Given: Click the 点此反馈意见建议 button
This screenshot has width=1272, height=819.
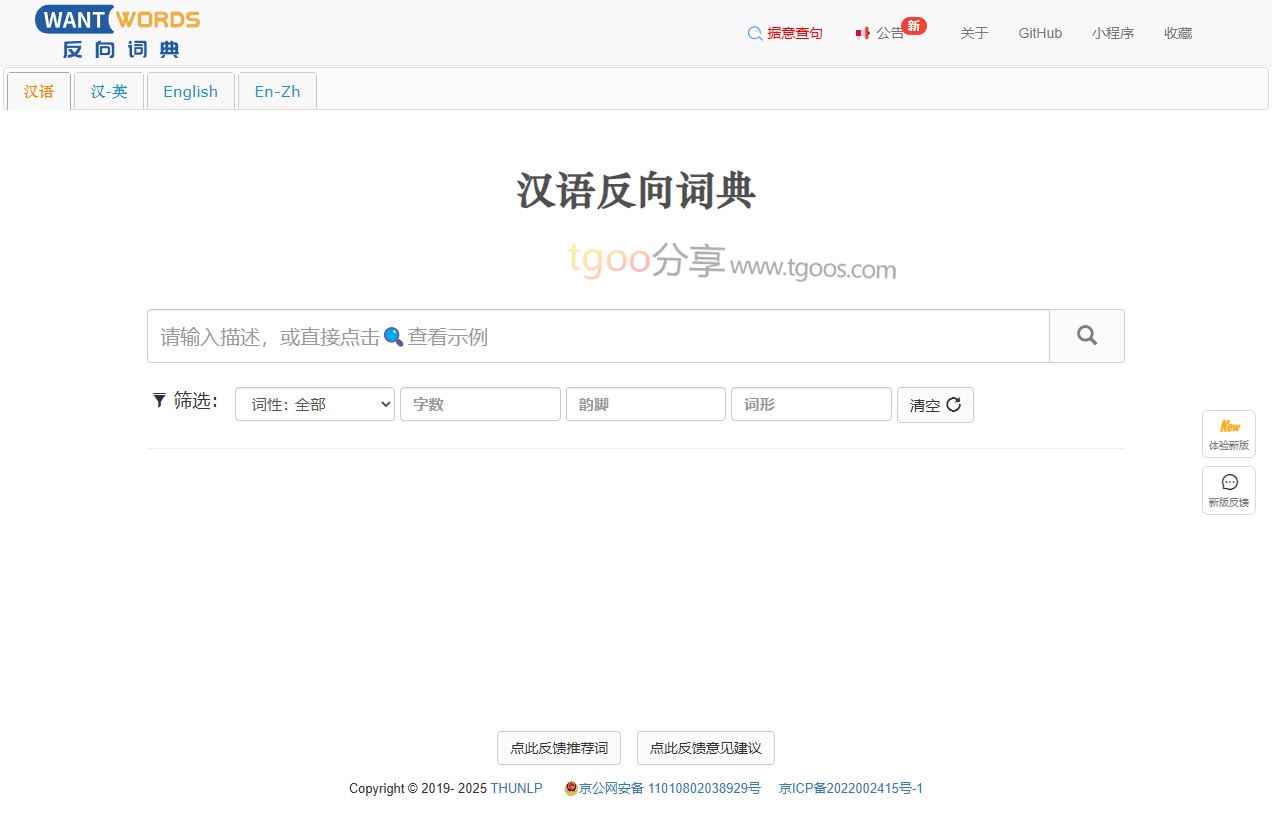Looking at the screenshot, I should [x=705, y=748].
